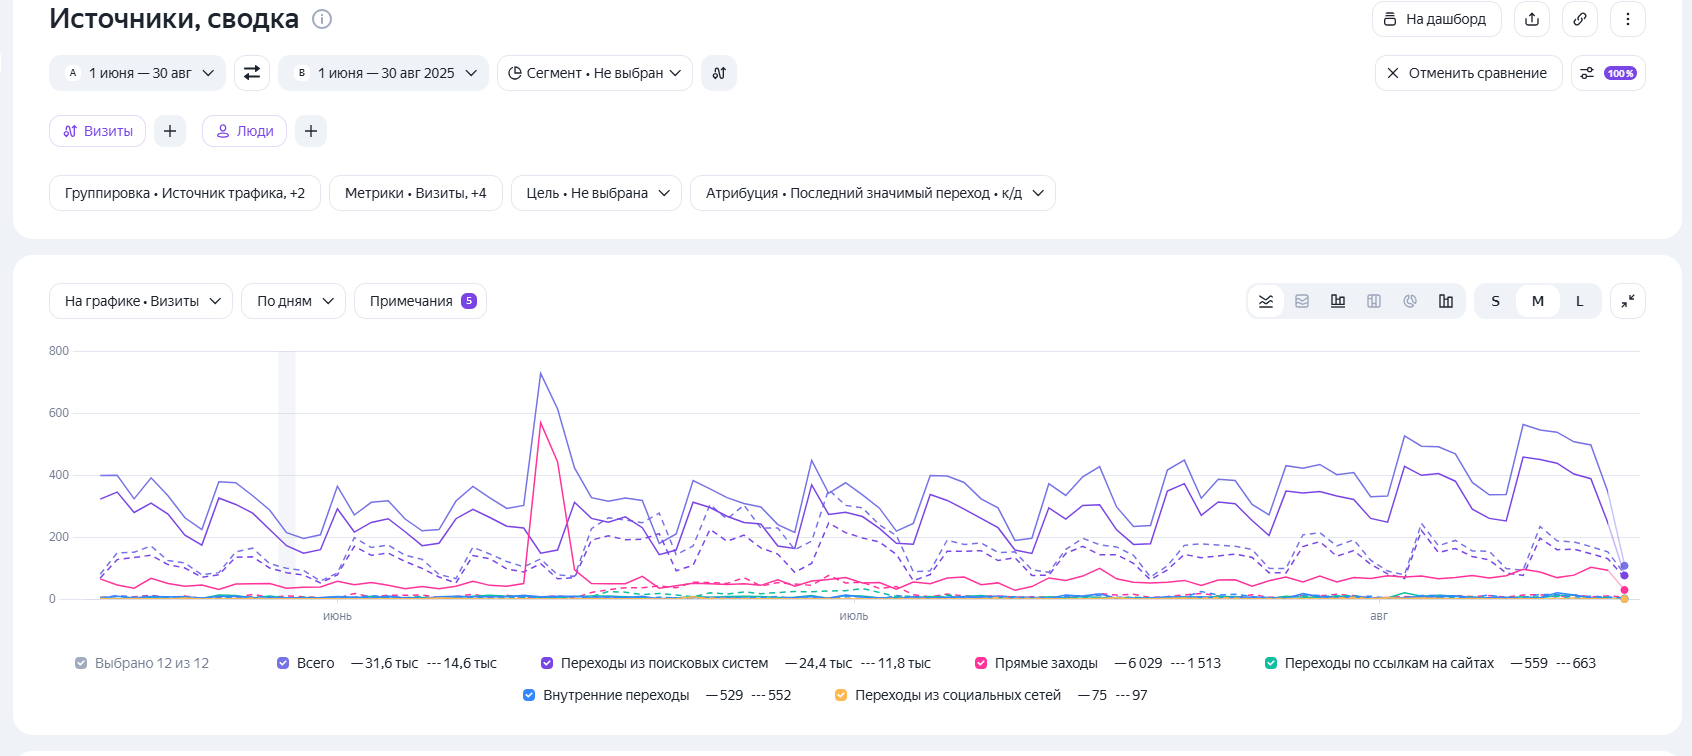Switch to the pie chart view

point(1410,301)
